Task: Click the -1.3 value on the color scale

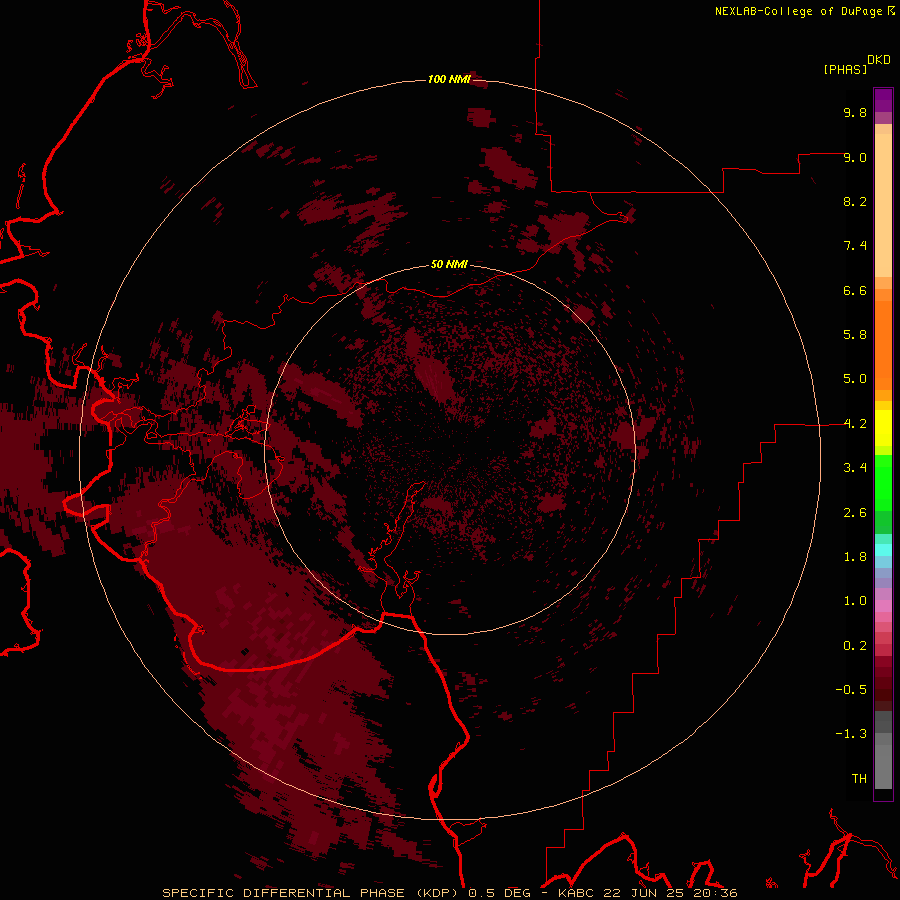Action: [851, 734]
